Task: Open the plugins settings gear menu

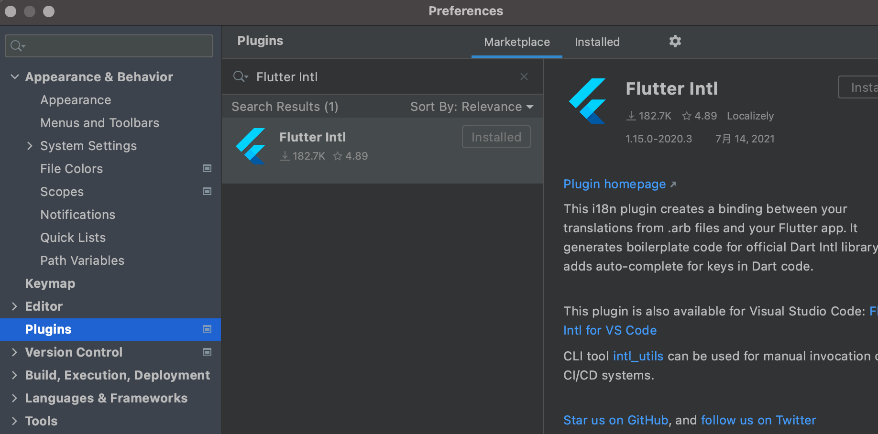Action: point(675,41)
